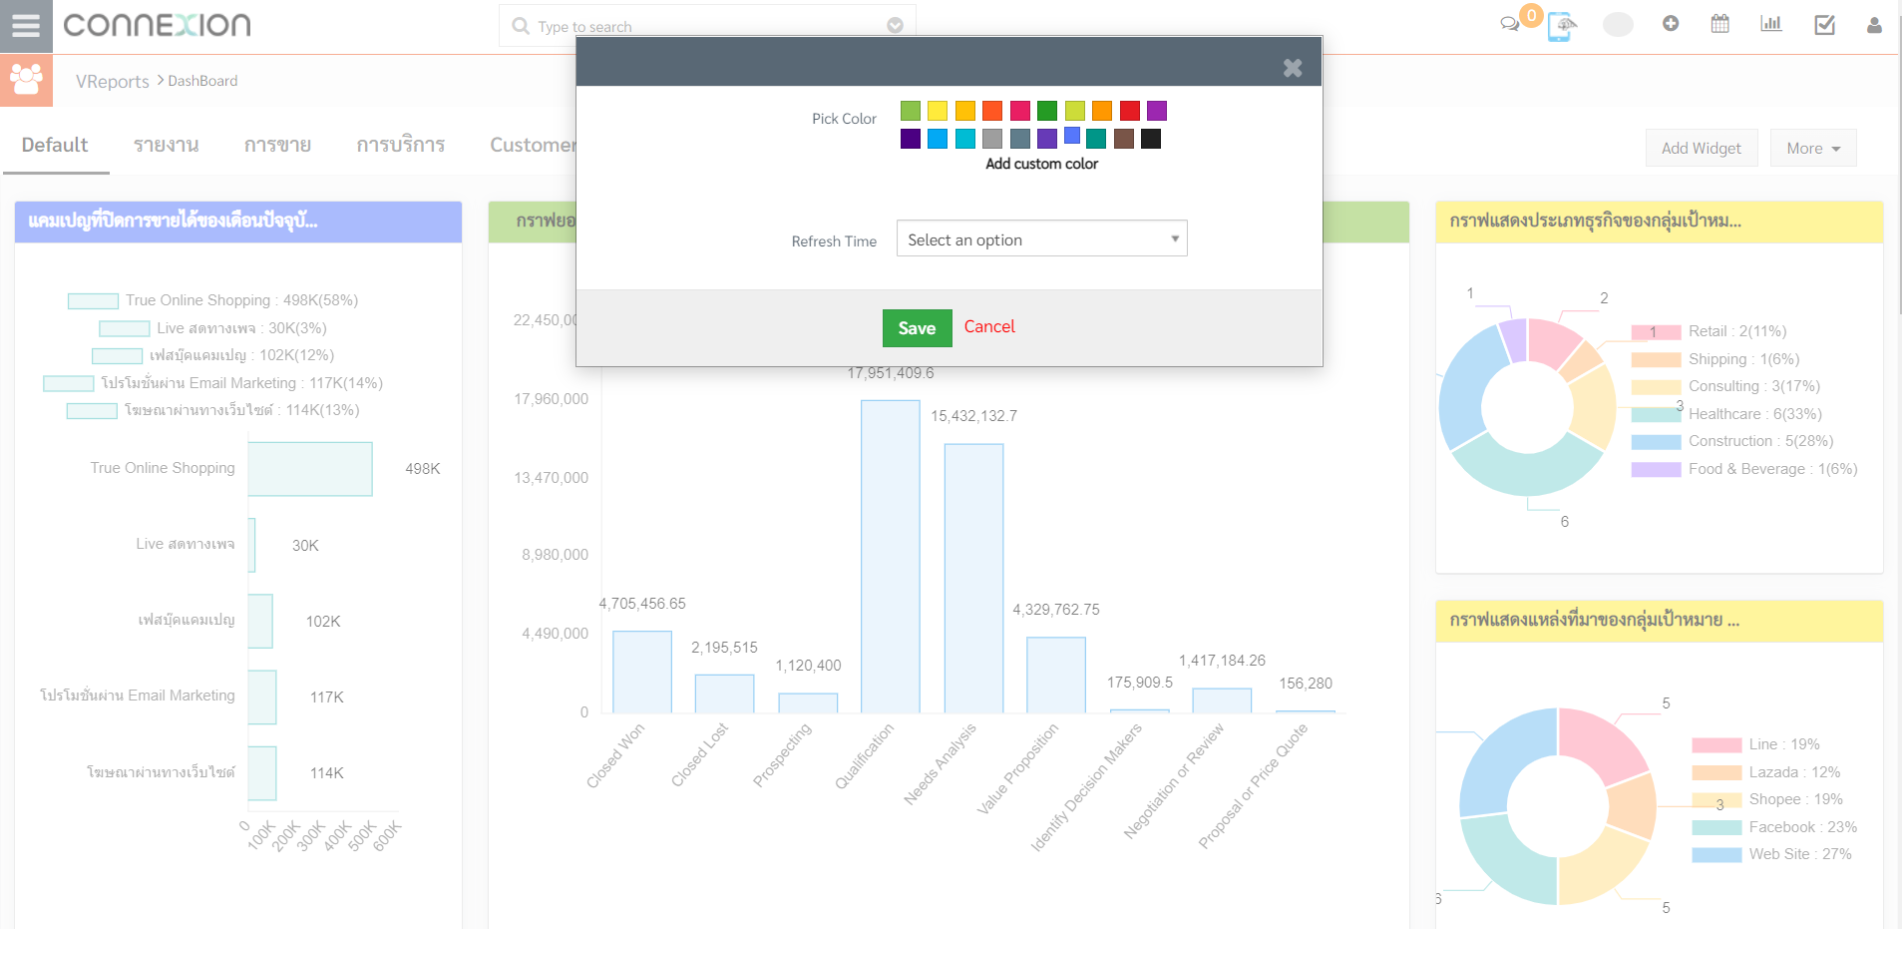Expand the search box options arrow
The image size is (1902, 960).
(895, 26)
